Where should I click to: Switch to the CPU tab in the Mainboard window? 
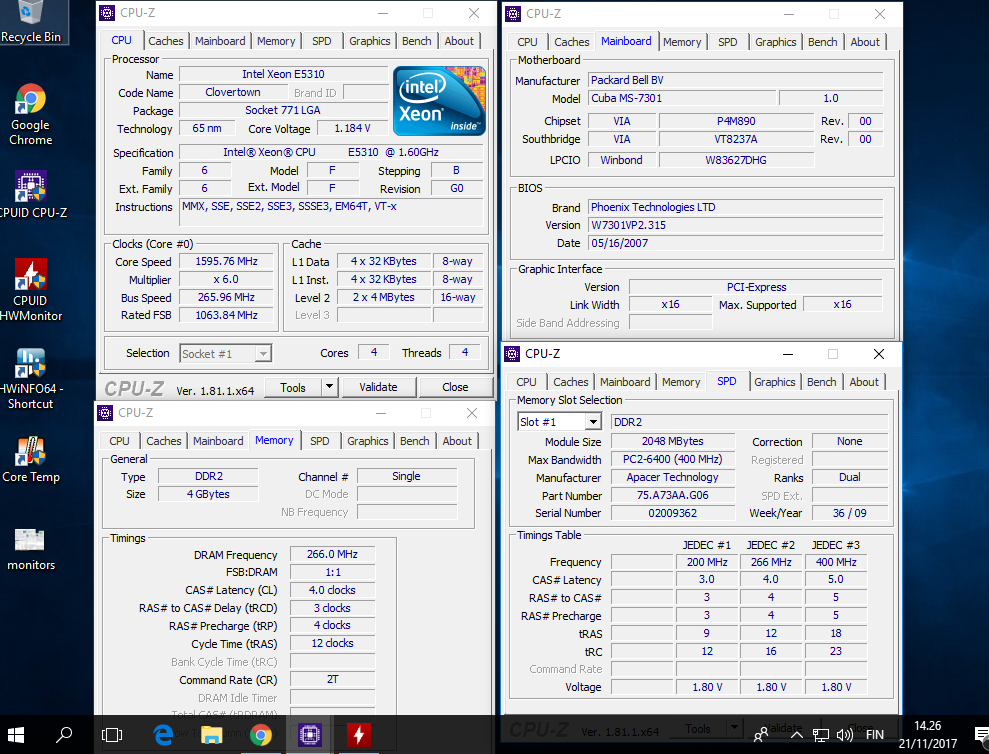coord(527,42)
